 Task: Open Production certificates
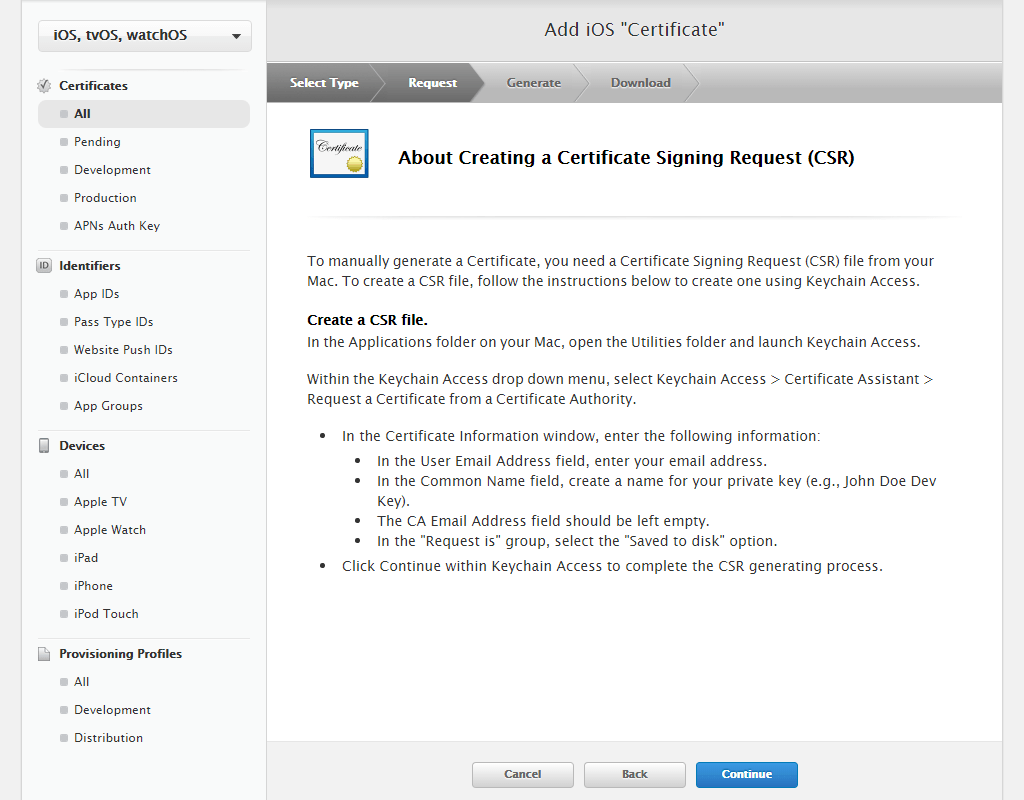[x=105, y=198]
